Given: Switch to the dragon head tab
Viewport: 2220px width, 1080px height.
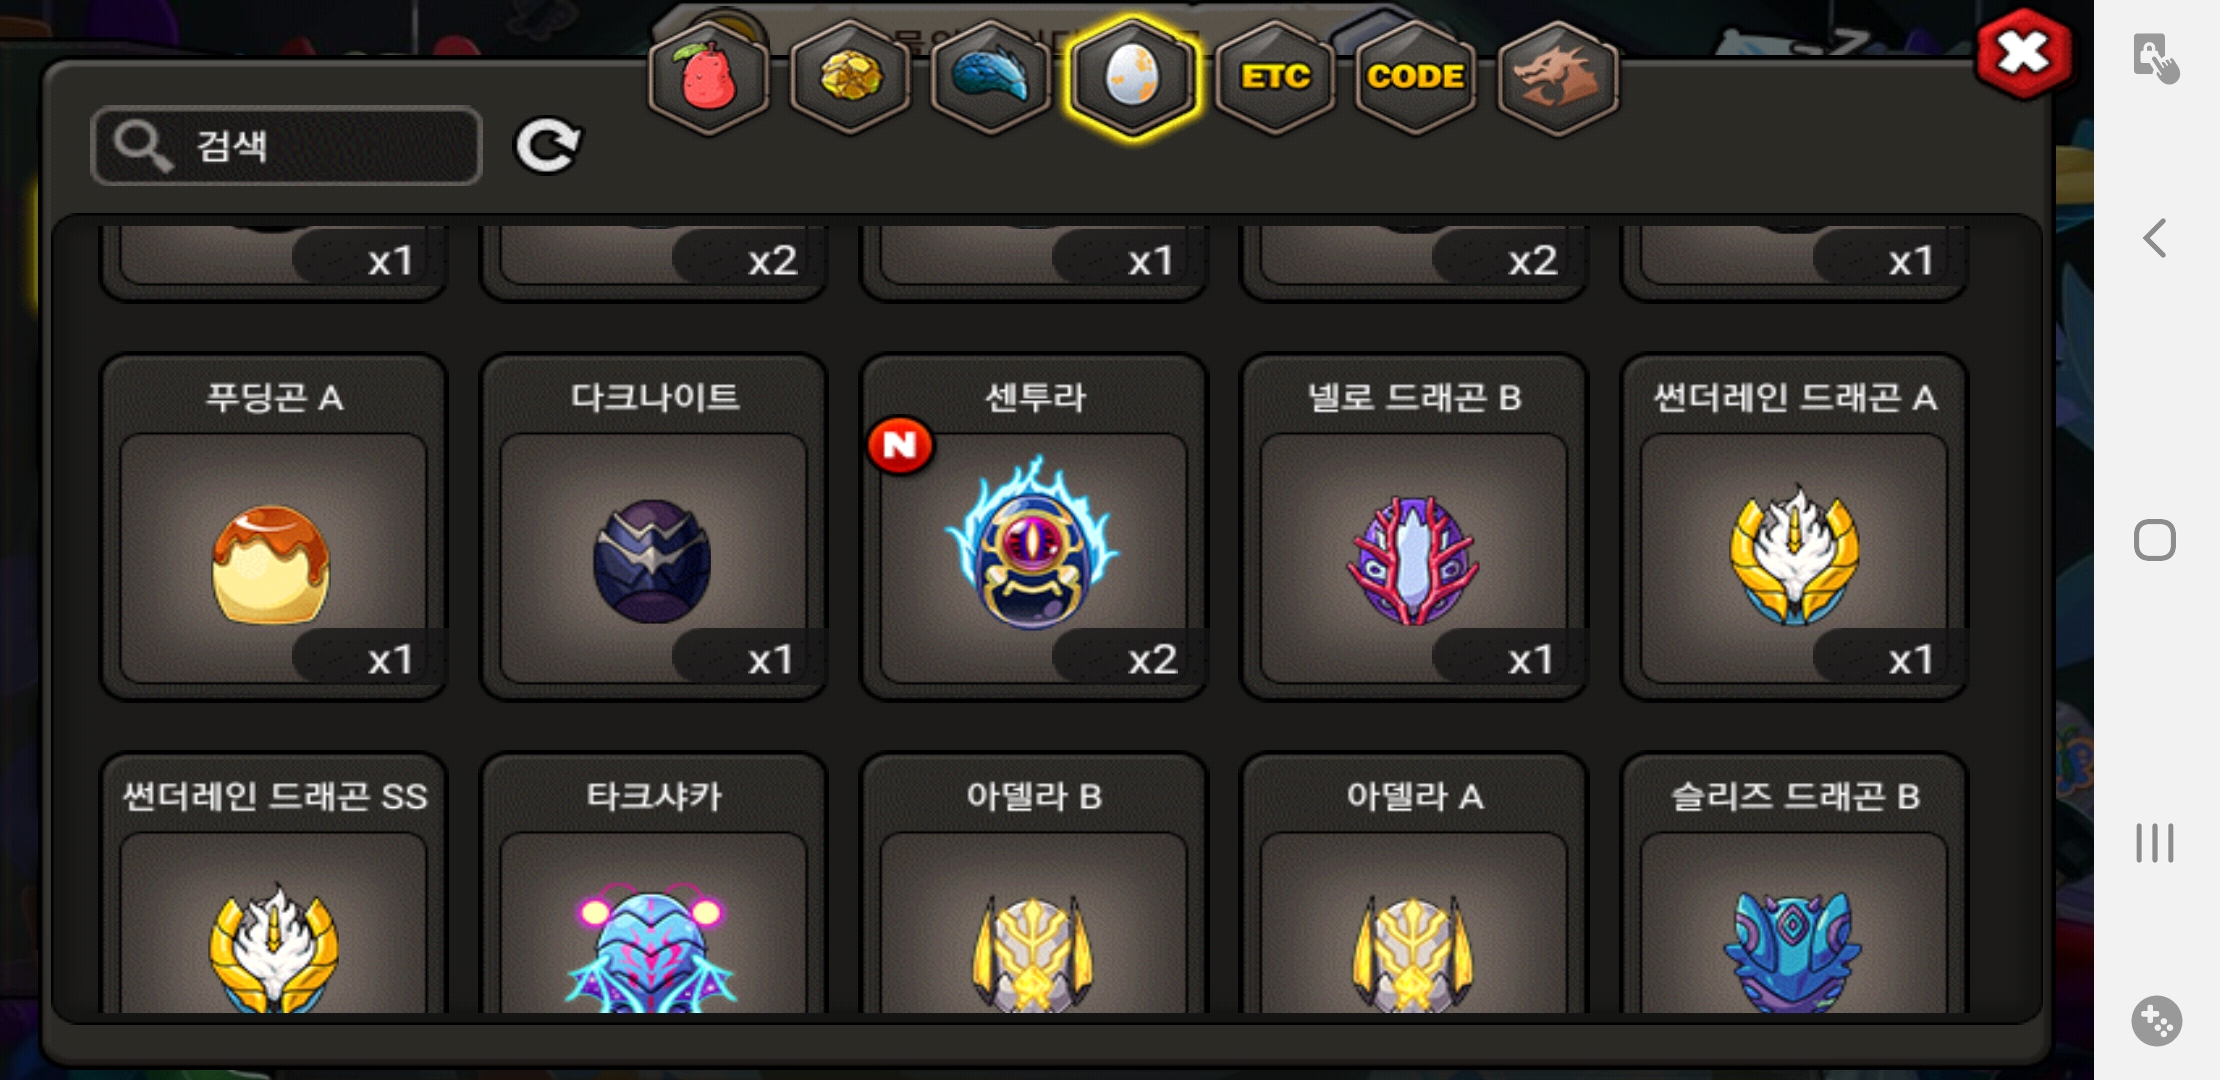Looking at the screenshot, I should (1557, 77).
